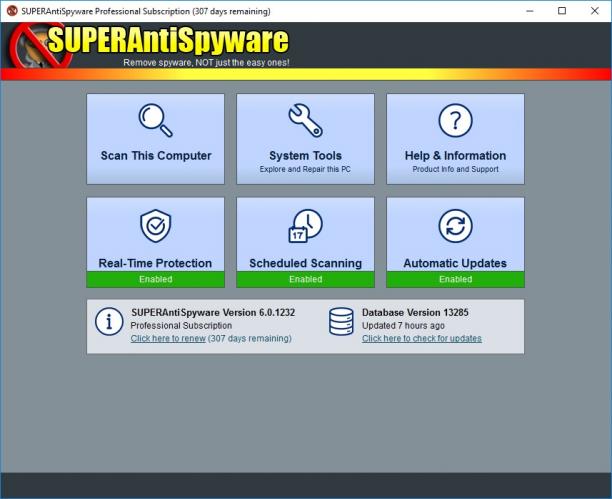Select the shield Real-Time Protection icon
The image size is (612, 499).
[x=155, y=226]
